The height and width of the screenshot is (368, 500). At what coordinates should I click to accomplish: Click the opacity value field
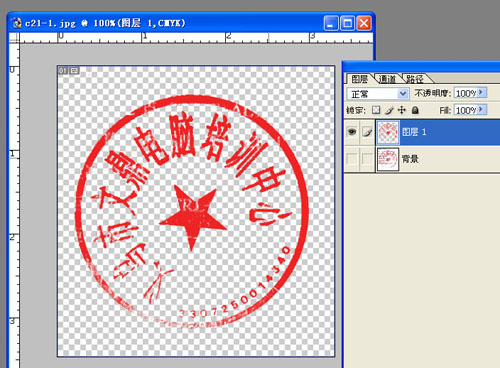(466, 93)
